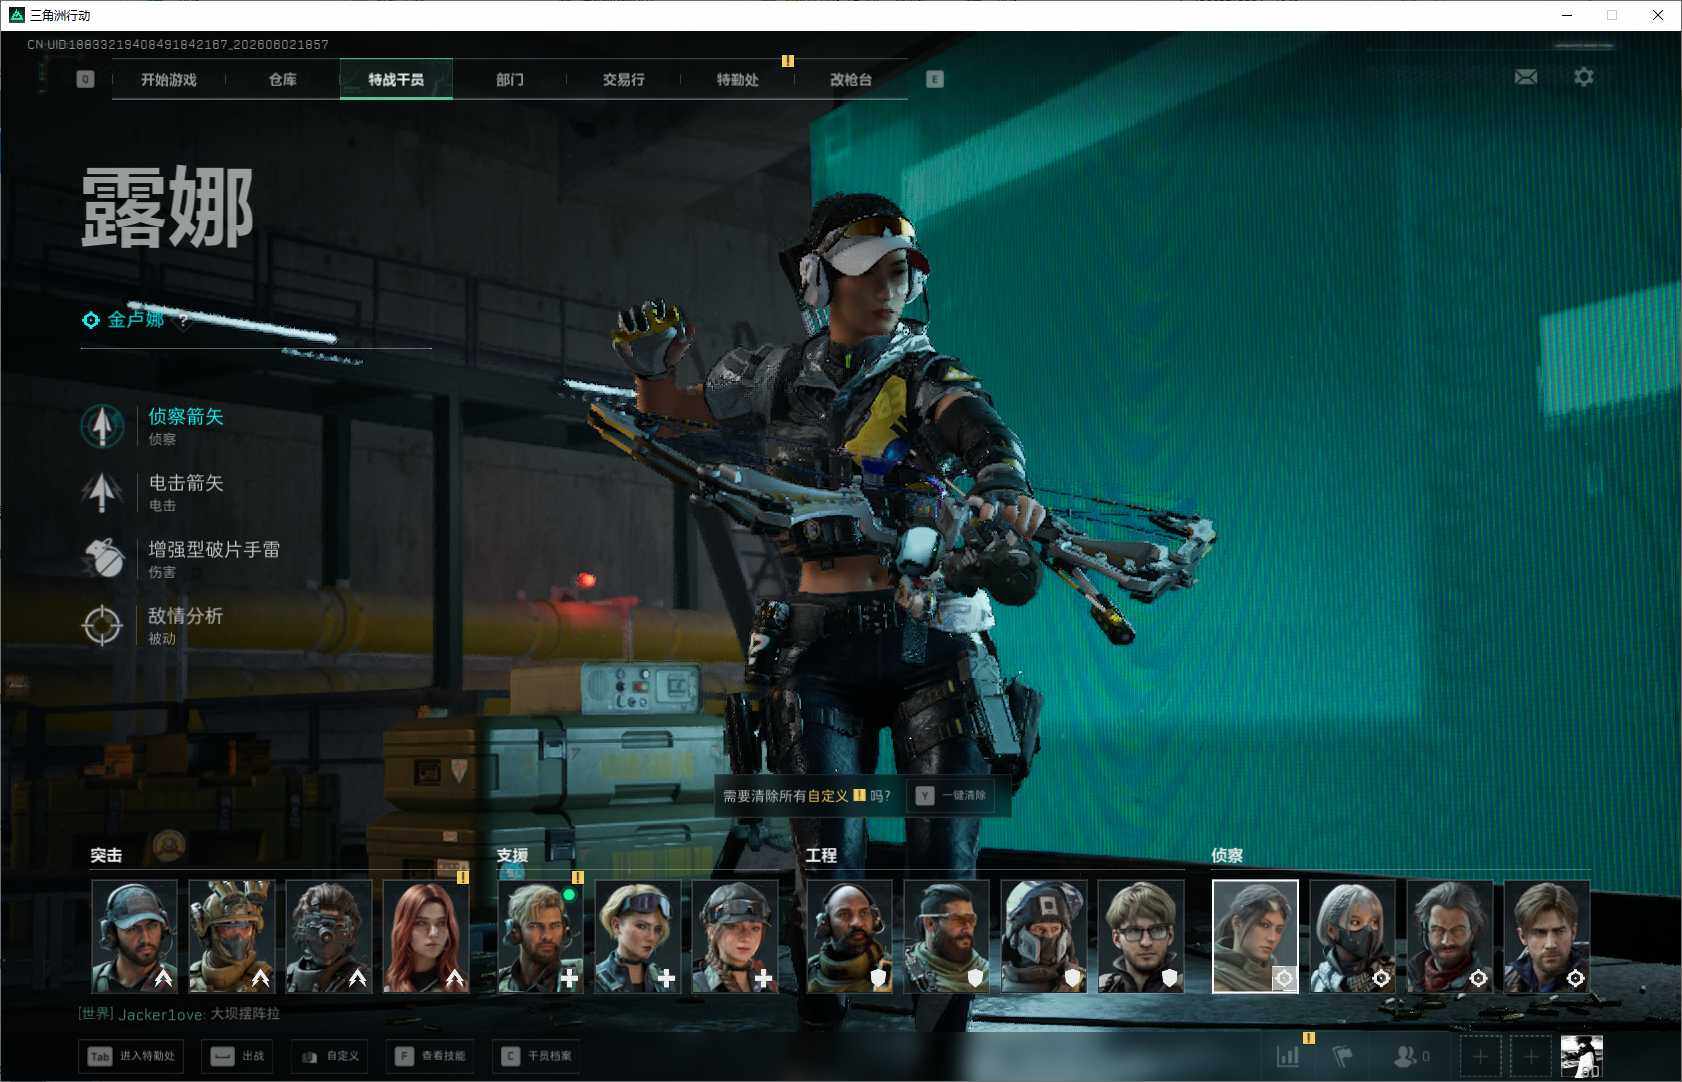
Task: Open the 干员档案 button
Action: [x=536, y=1056]
